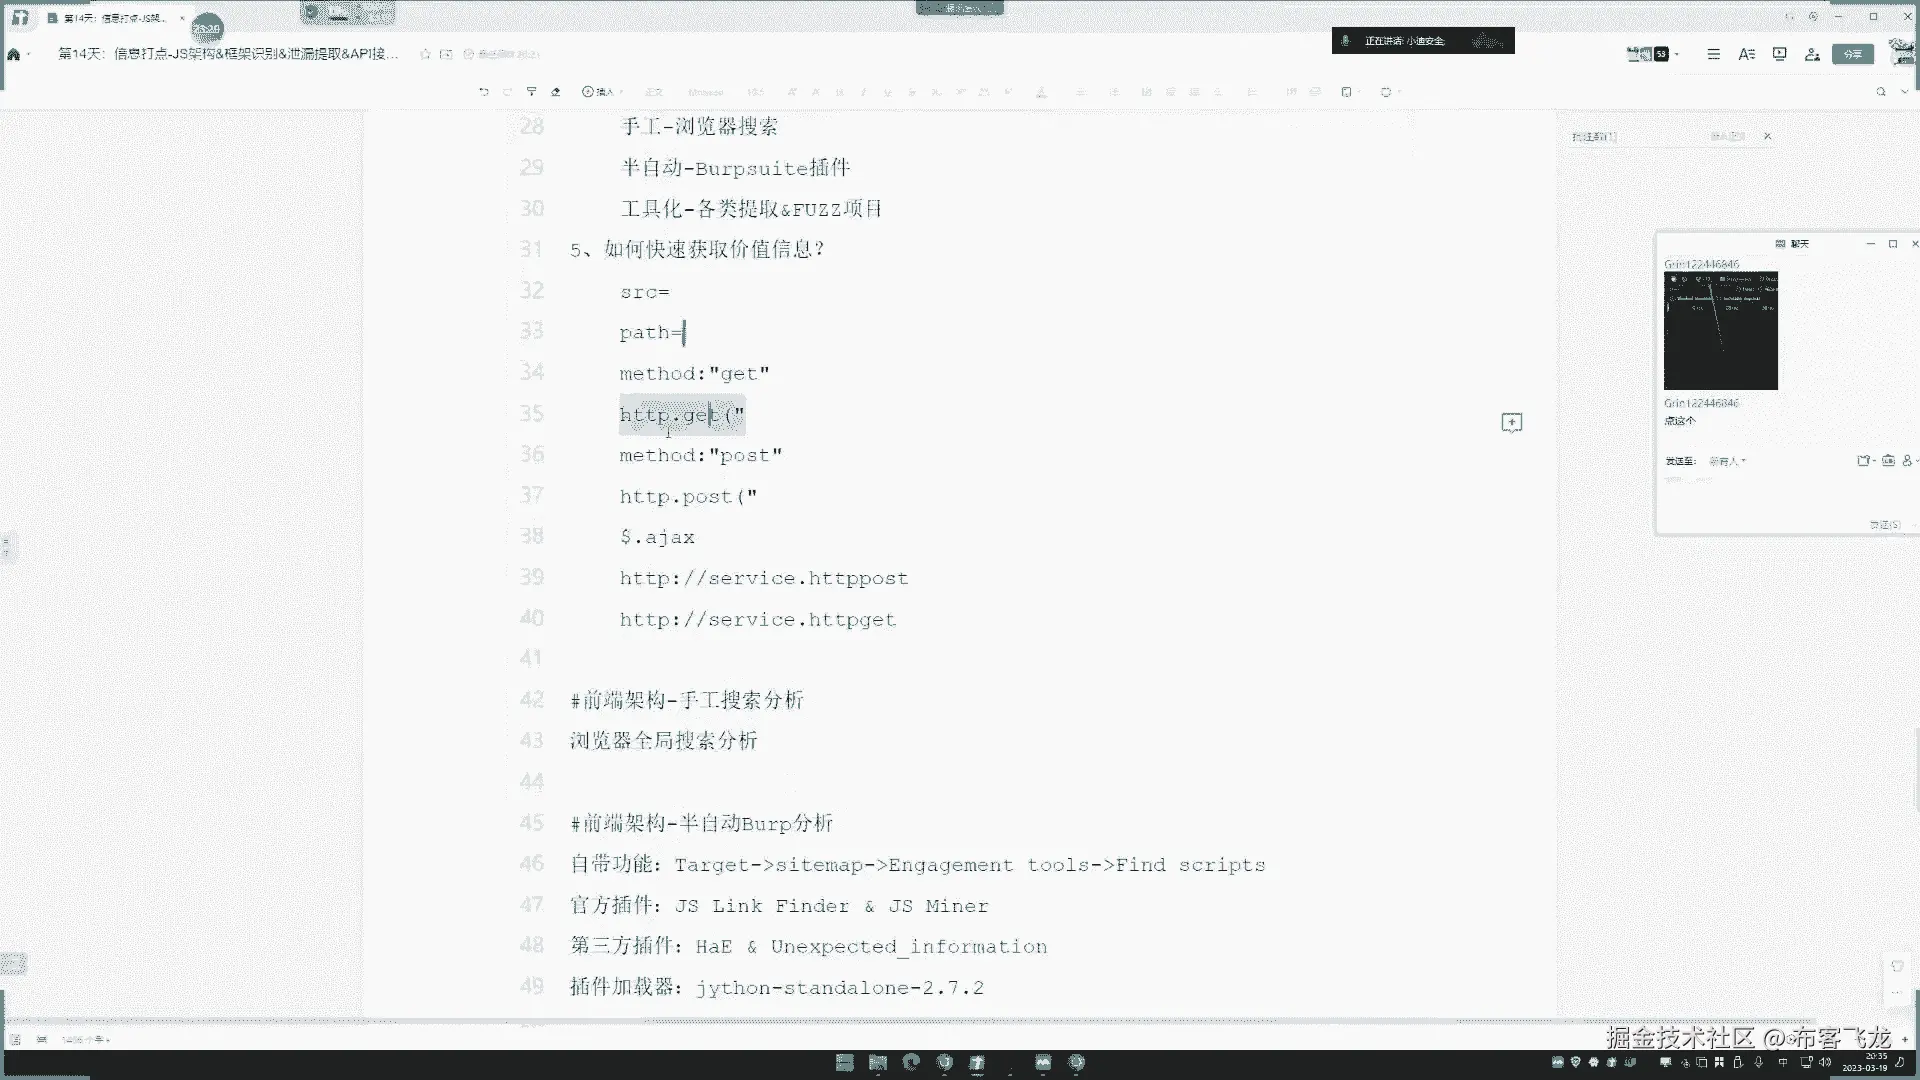Click the blue Share (分享) button
Image resolution: width=1920 pixels, height=1080 pixels.
[1852, 54]
